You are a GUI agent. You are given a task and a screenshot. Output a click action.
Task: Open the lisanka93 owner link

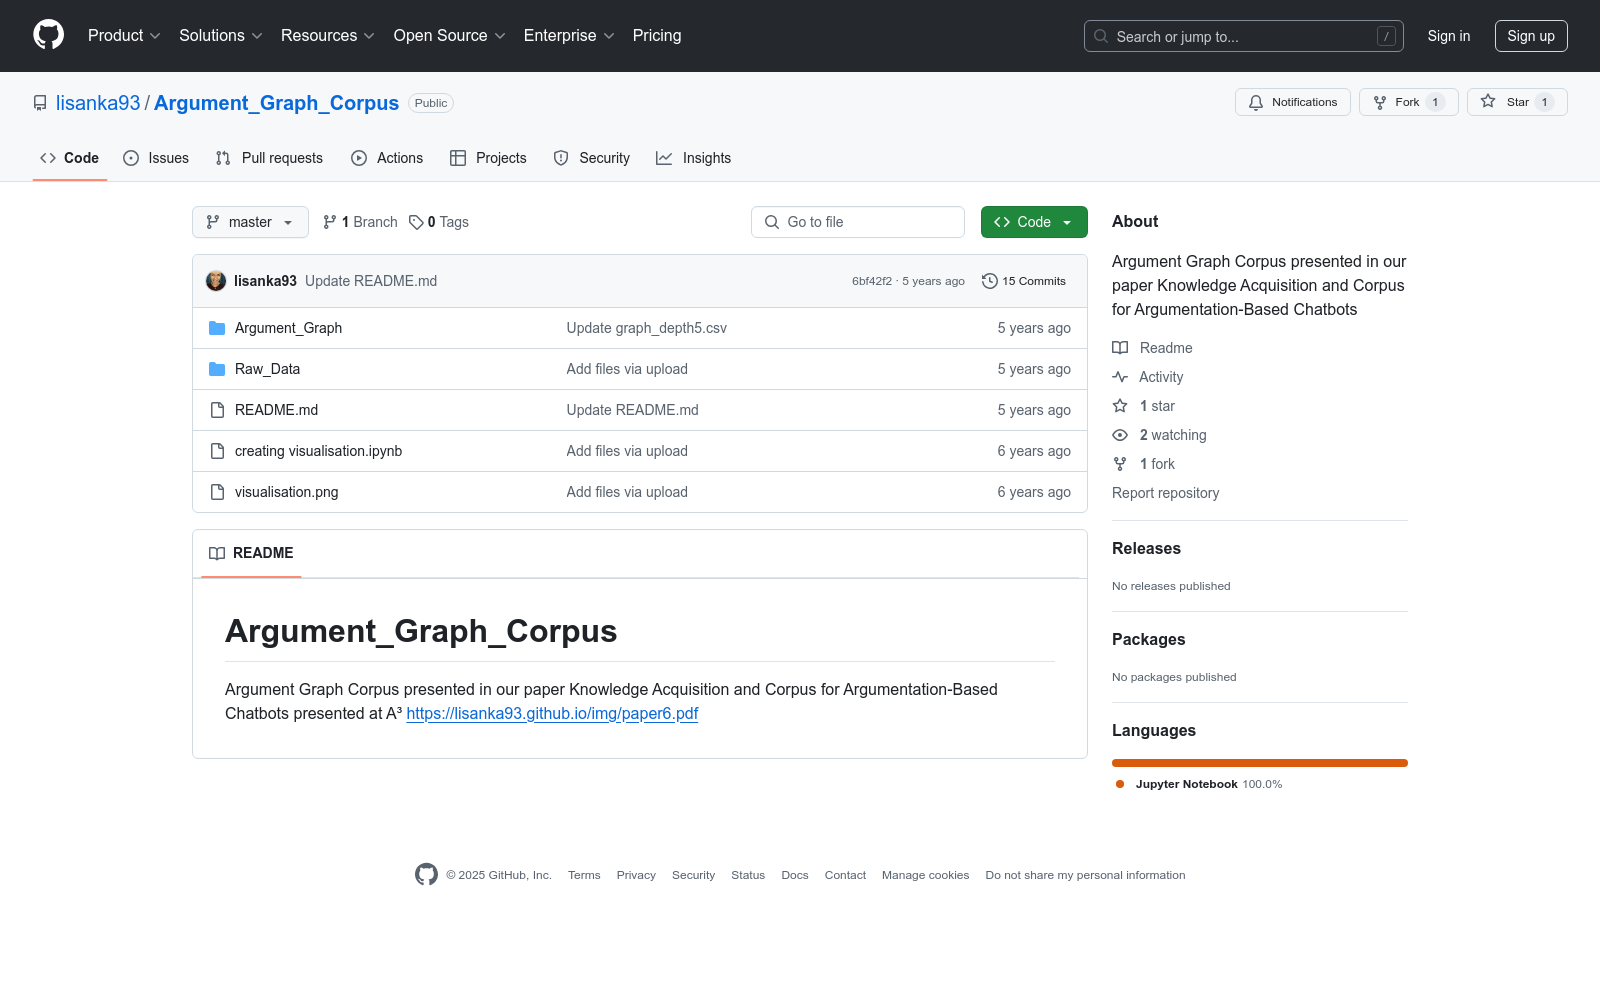pyautogui.click(x=98, y=103)
